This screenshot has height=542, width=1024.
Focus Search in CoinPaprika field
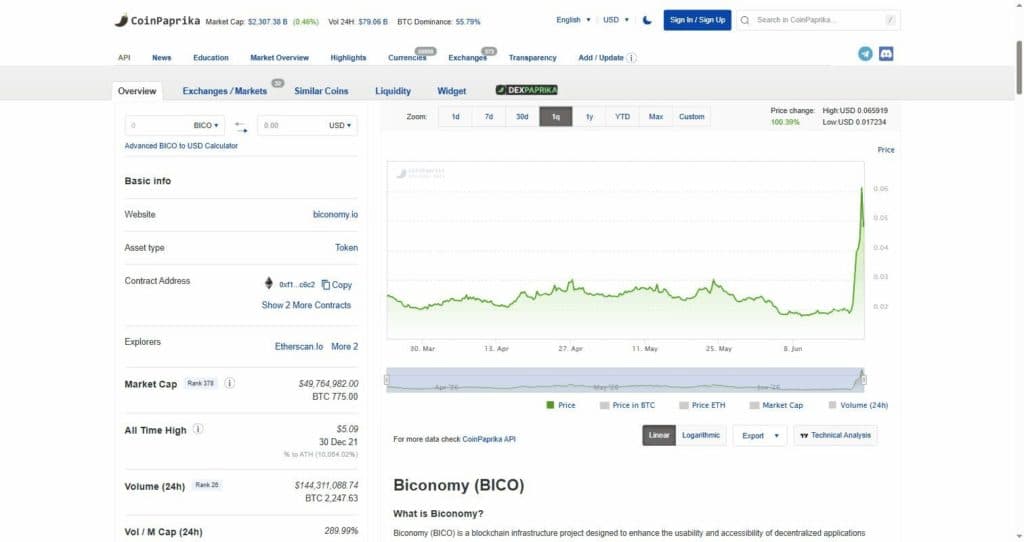[x=818, y=20]
